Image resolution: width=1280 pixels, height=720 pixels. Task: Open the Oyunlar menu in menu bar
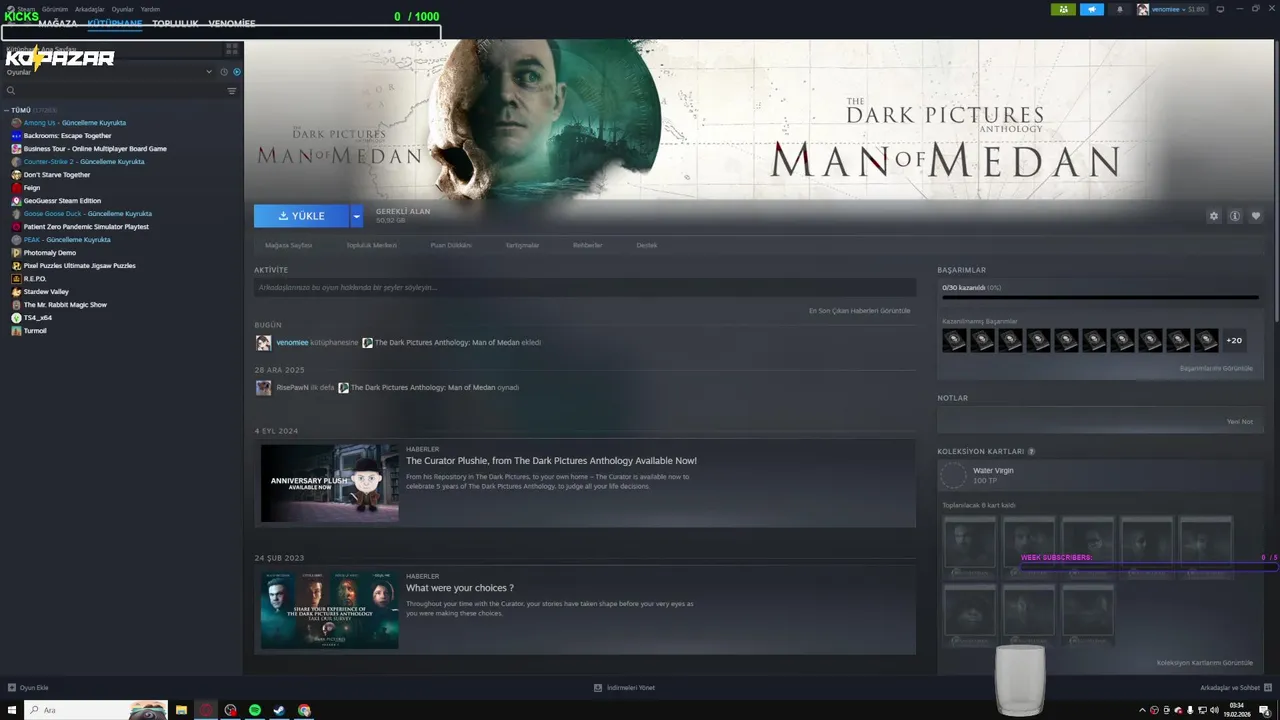tap(122, 9)
